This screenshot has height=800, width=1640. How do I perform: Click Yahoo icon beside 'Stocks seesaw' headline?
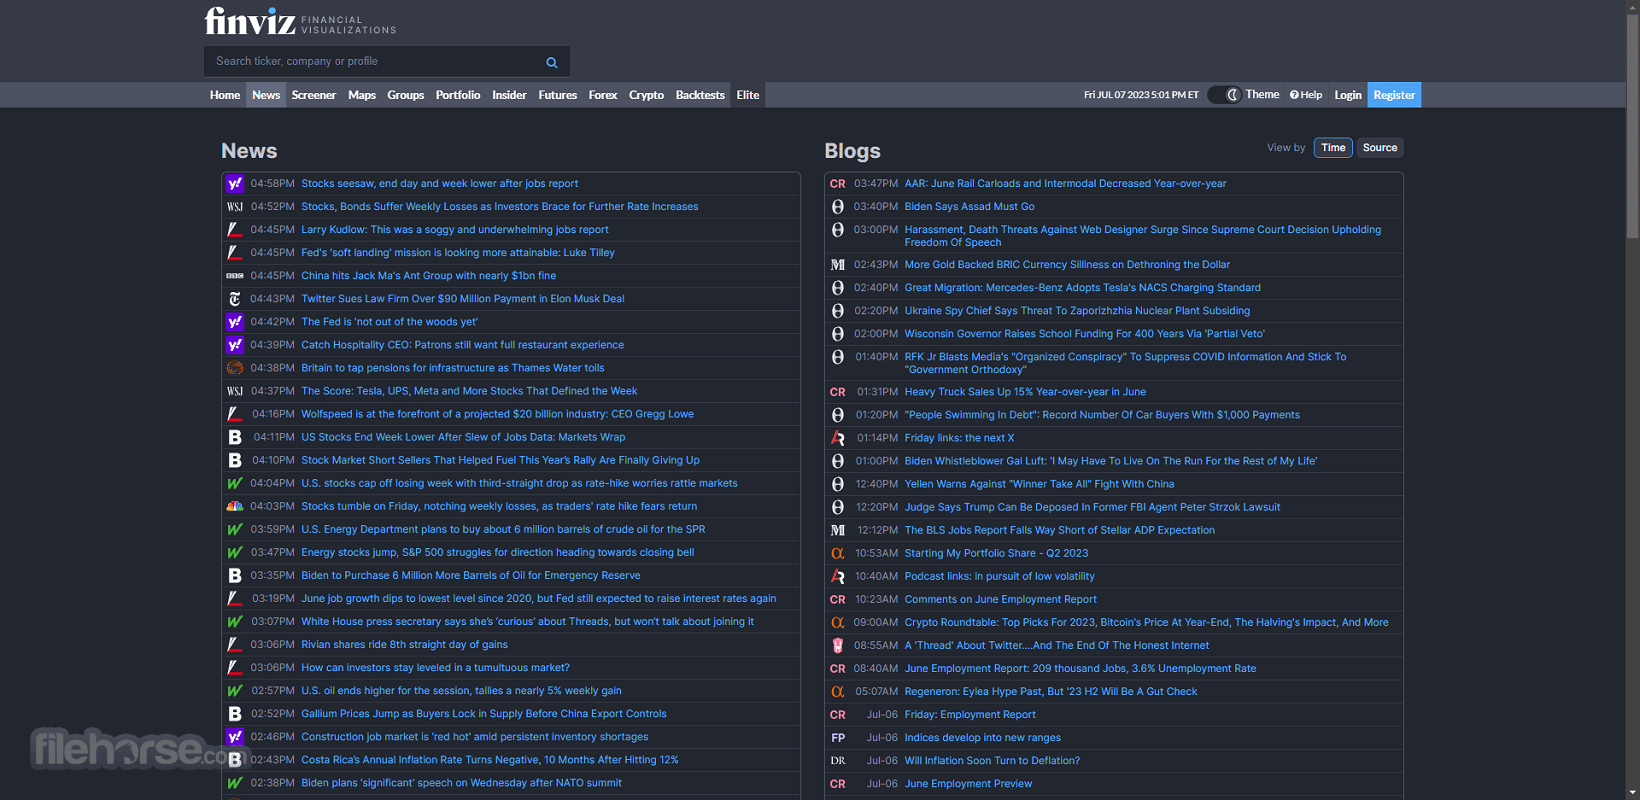(x=235, y=184)
